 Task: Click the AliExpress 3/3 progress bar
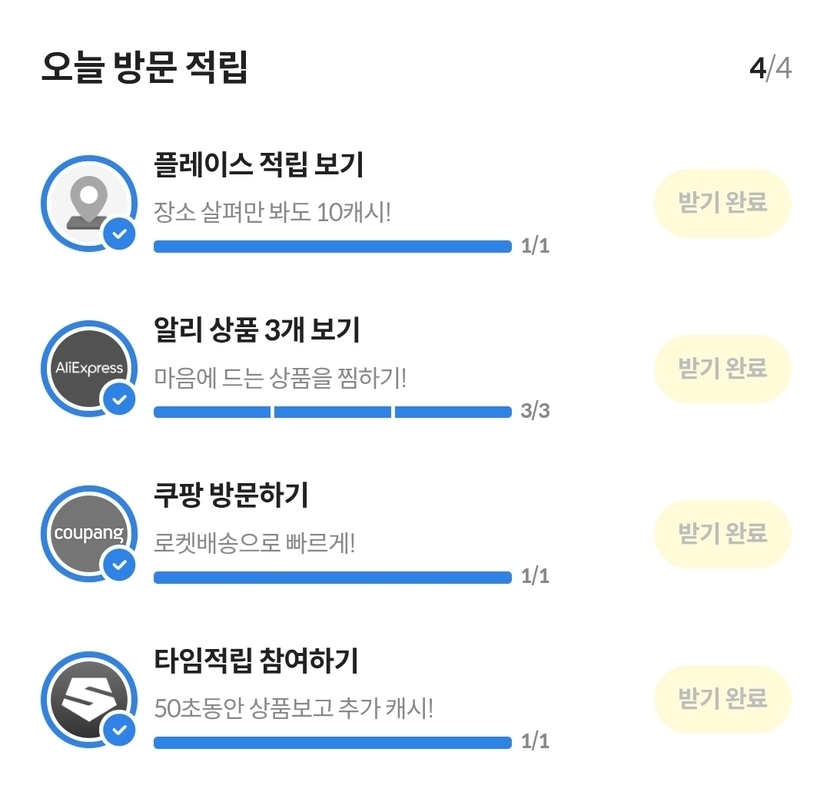(332, 412)
